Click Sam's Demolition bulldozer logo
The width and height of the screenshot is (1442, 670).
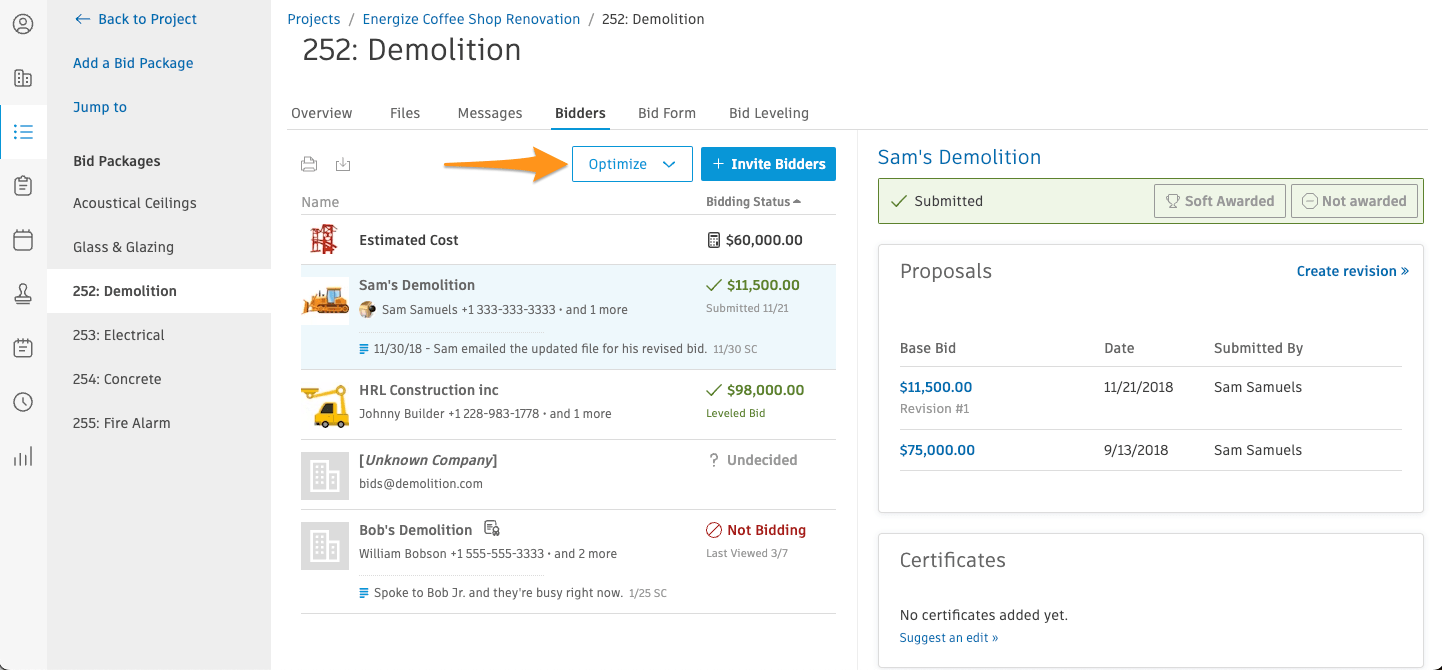click(x=325, y=299)
